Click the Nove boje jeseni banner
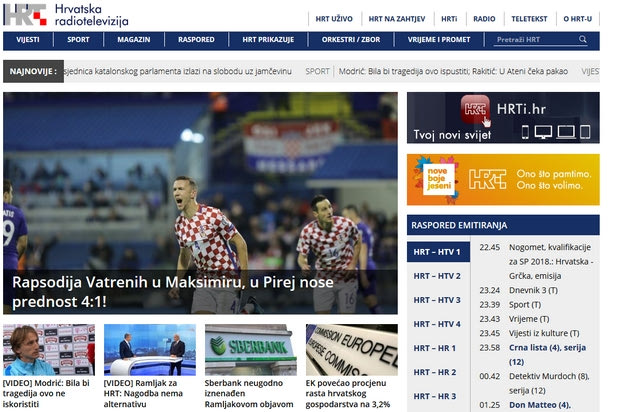 502,179
